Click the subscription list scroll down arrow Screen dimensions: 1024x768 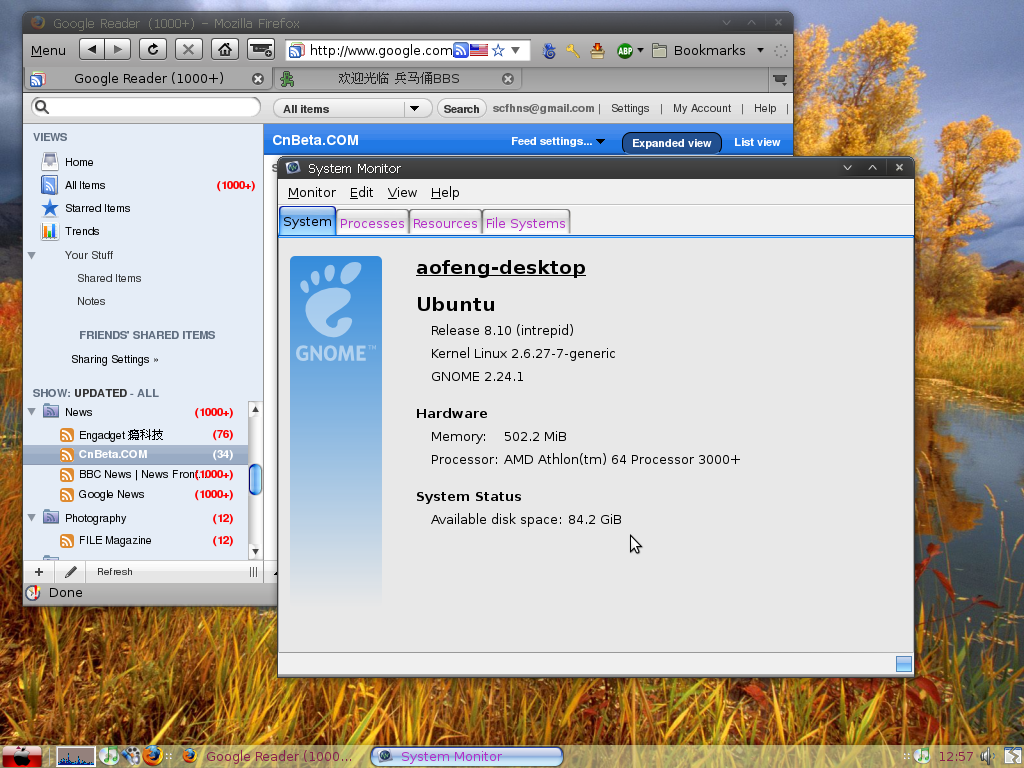coord(255,552)
